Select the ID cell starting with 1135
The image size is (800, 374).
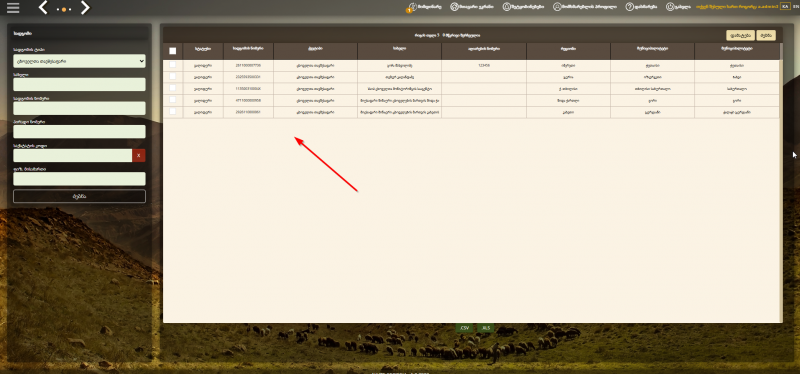click(248, 89)
